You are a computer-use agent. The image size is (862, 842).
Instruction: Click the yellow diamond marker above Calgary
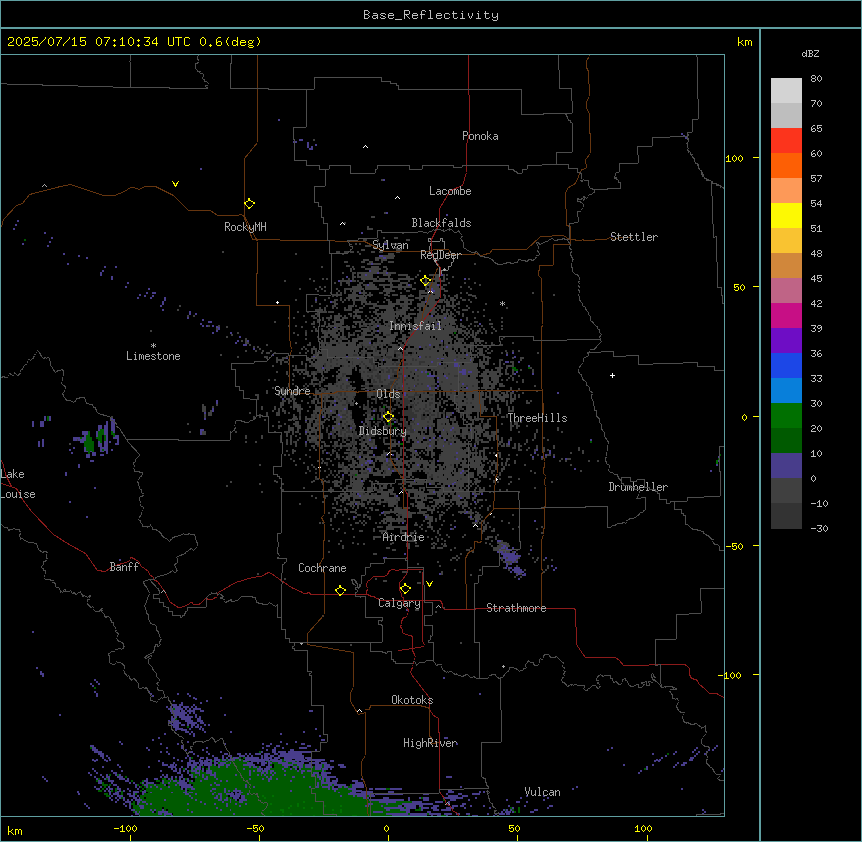coord(405,589)
